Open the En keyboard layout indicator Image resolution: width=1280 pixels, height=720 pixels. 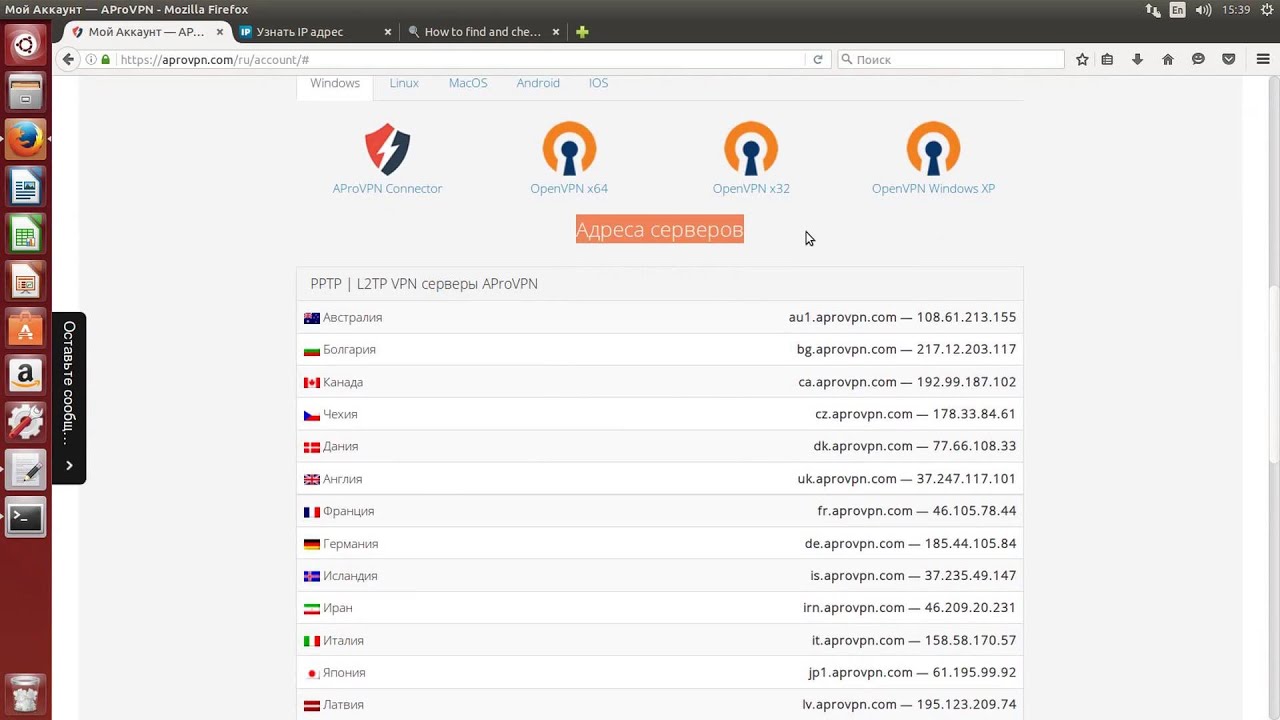click(x=1178, y=10)
